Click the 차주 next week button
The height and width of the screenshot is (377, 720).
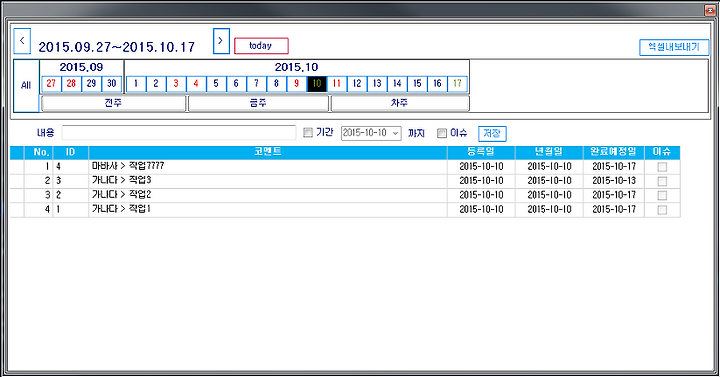[400, 103]
